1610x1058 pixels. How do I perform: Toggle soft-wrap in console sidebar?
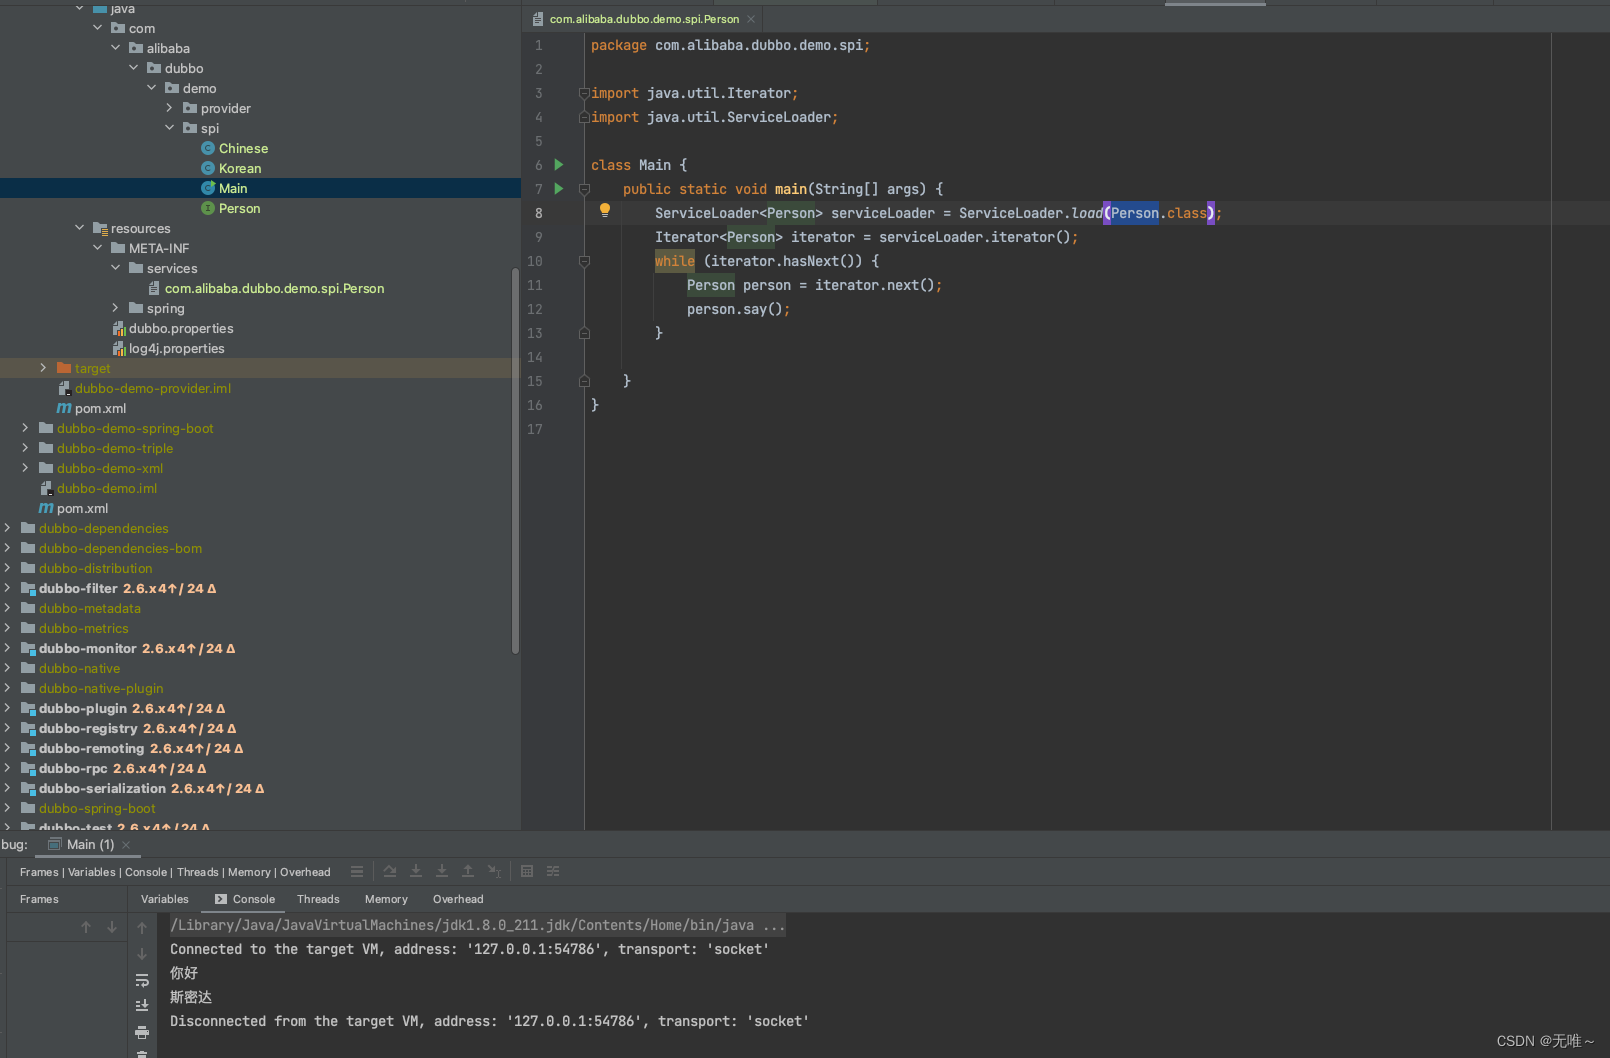point(142,980)
